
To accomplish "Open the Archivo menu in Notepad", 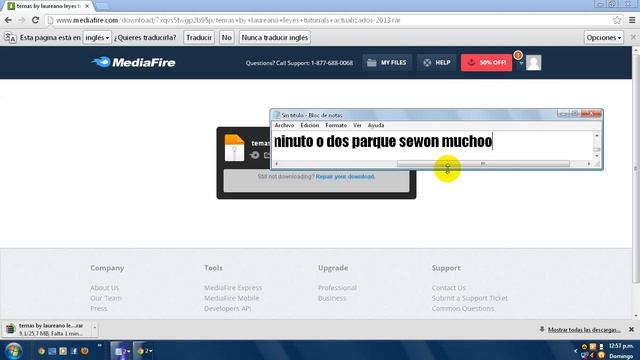I will (x=284, y=125).
